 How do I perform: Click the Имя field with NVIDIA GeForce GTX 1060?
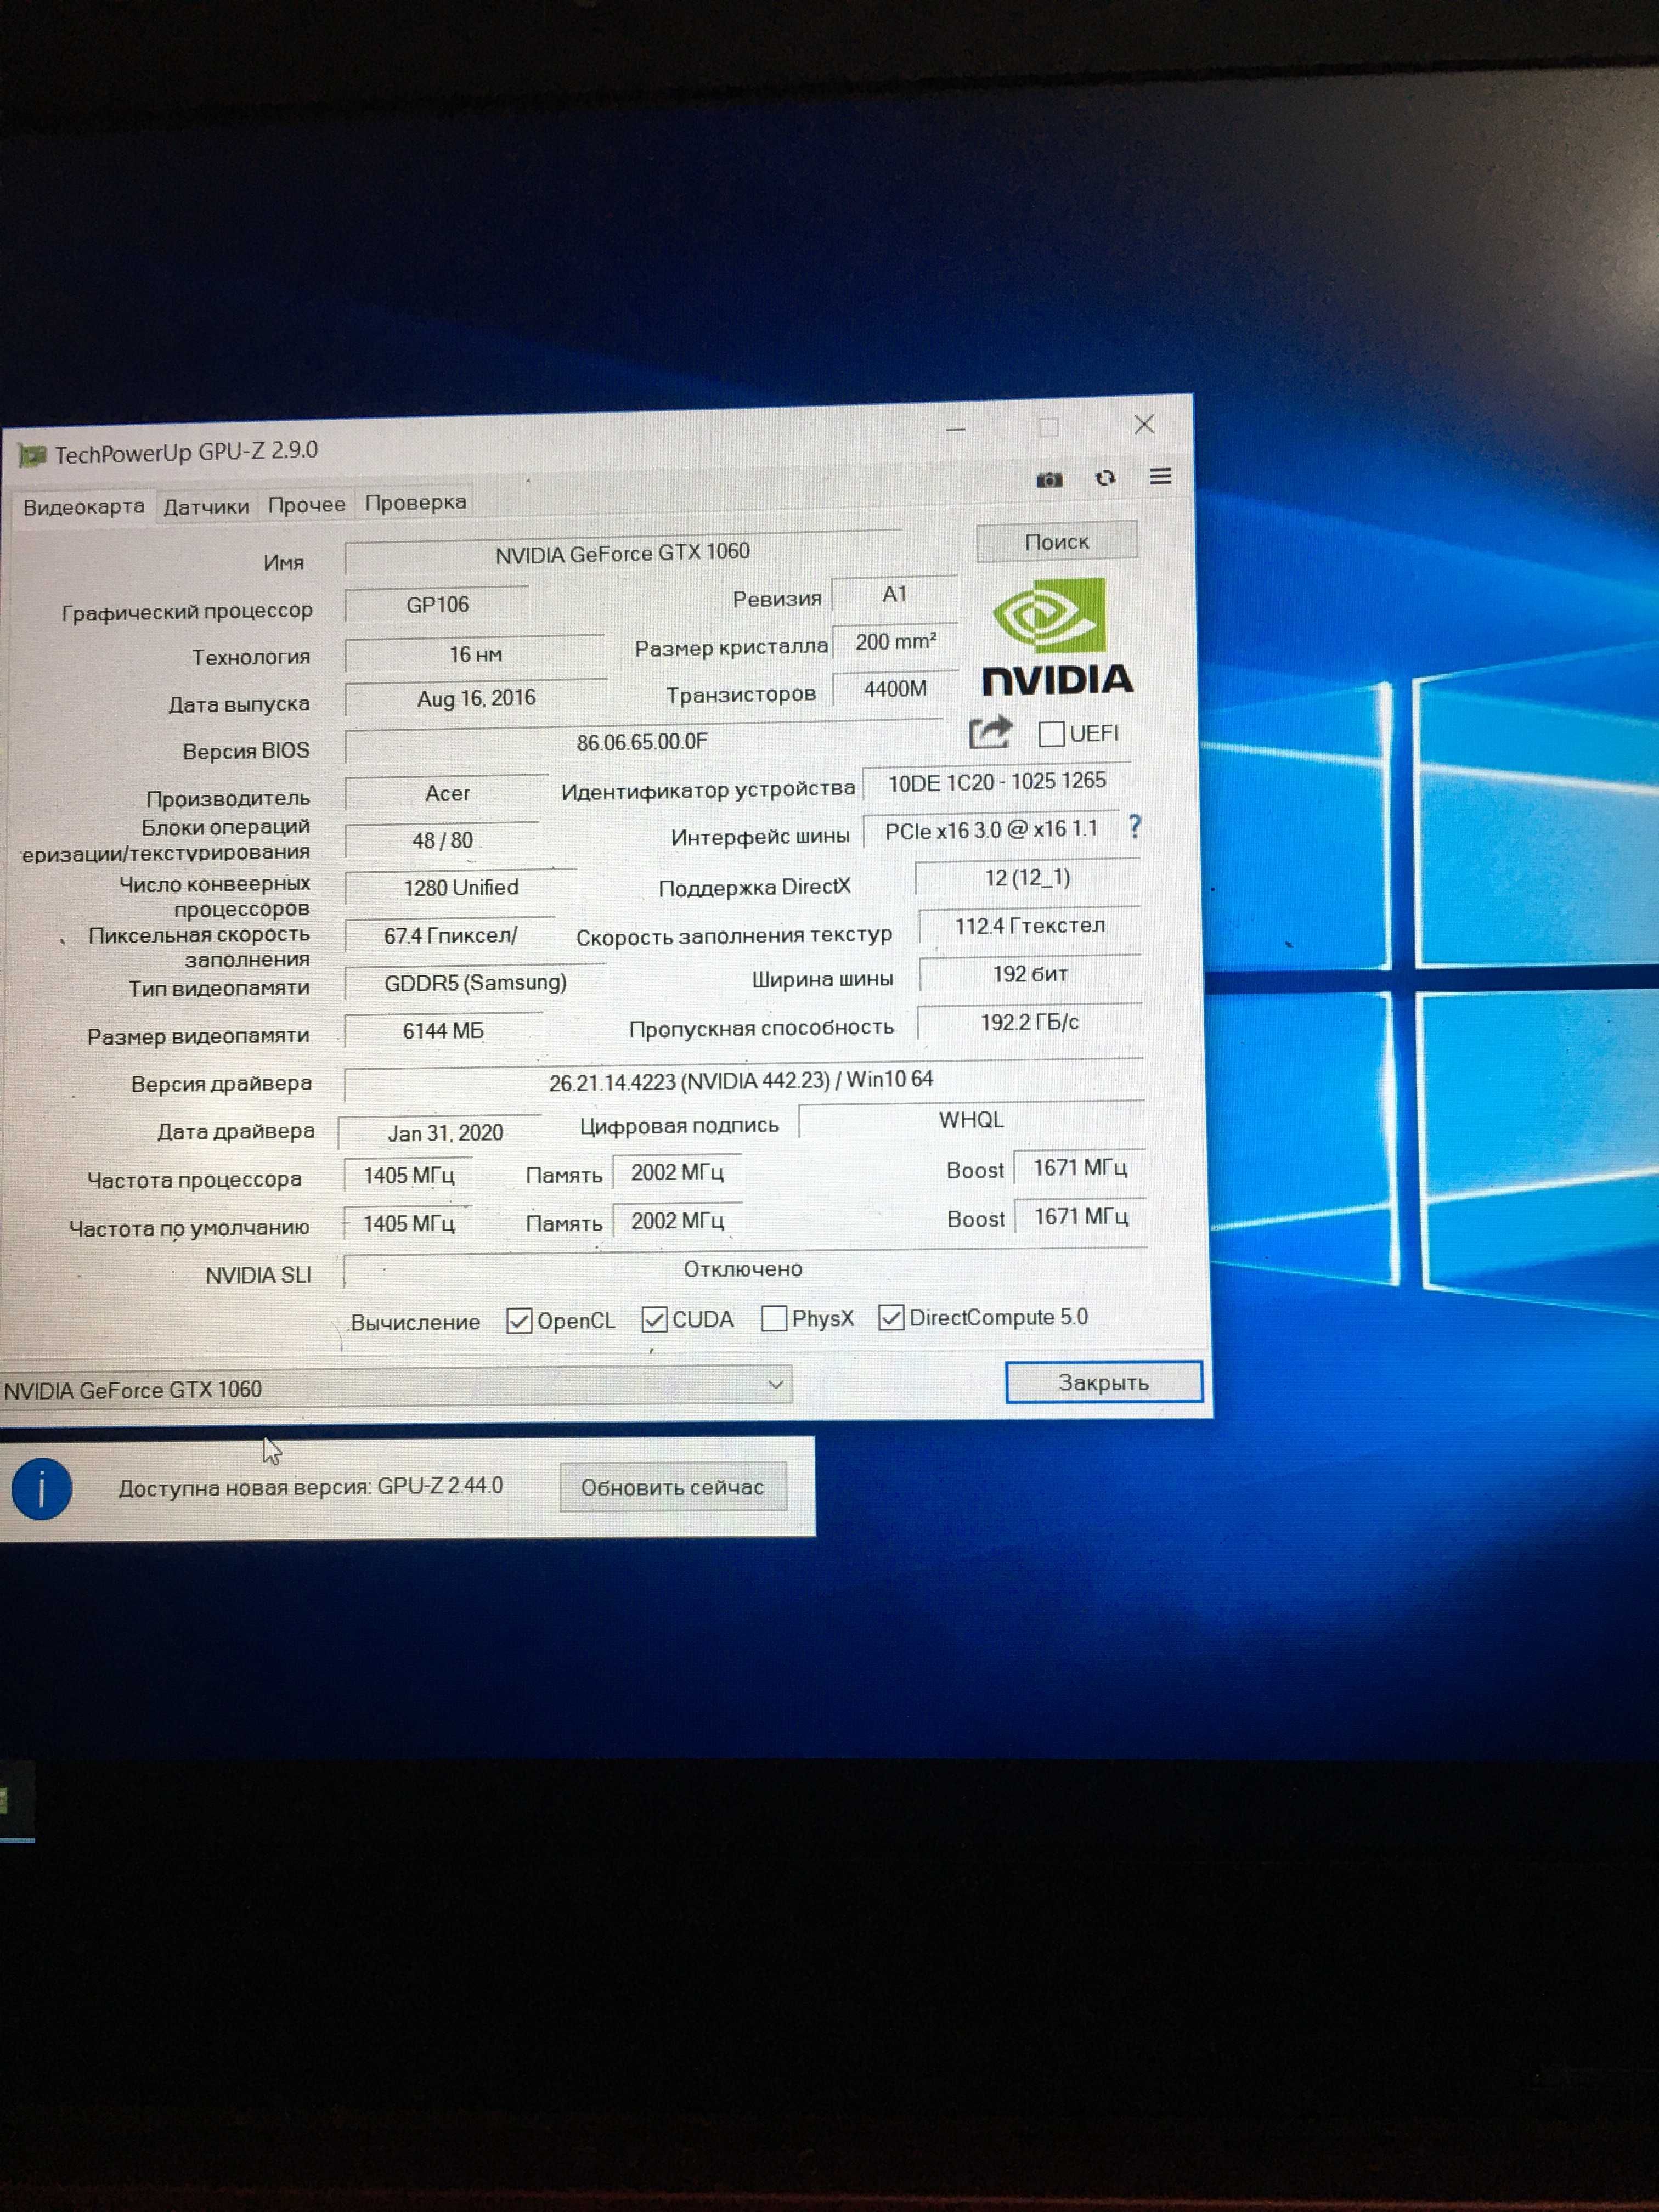pyautogui.click(x=622, y=553)
